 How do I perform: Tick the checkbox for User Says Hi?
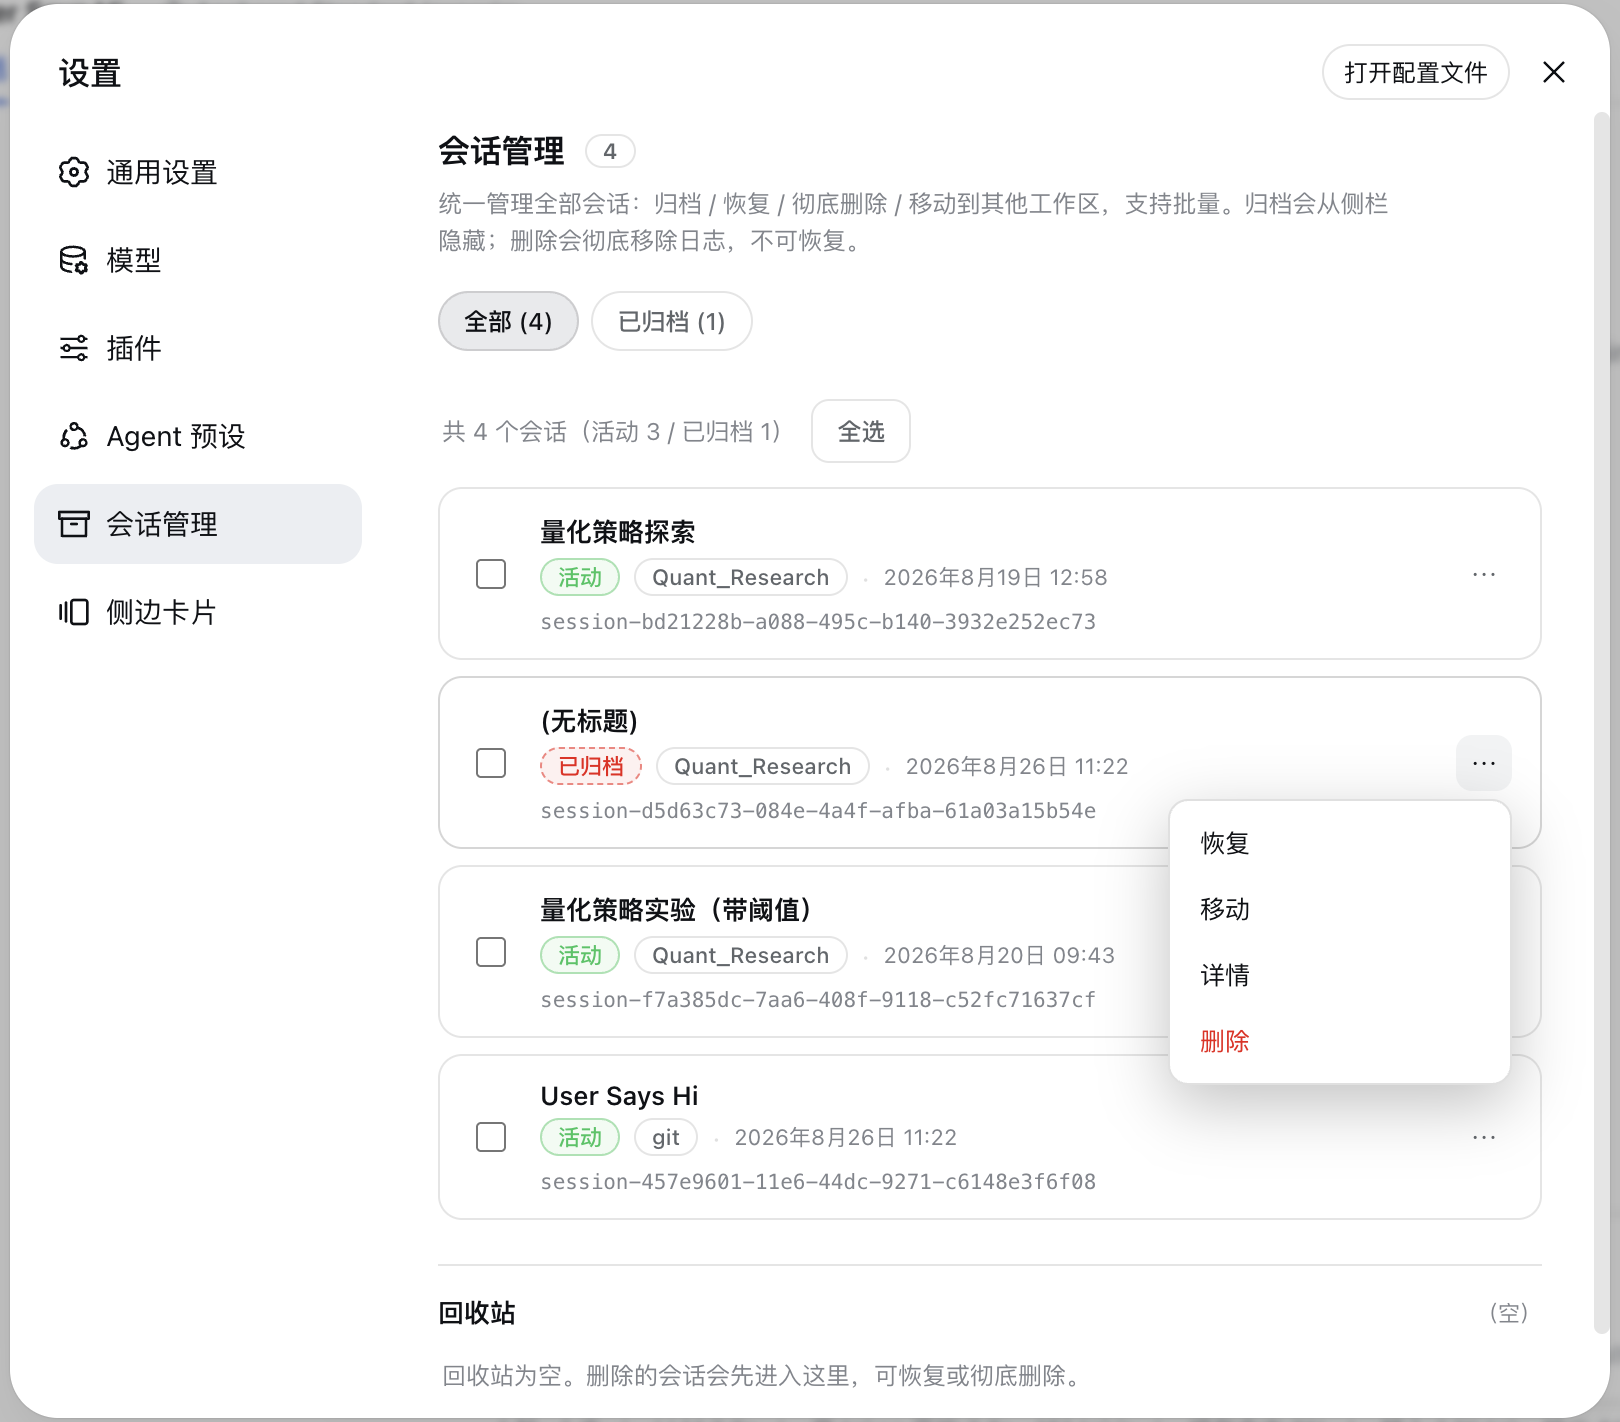pos(491,1137)
